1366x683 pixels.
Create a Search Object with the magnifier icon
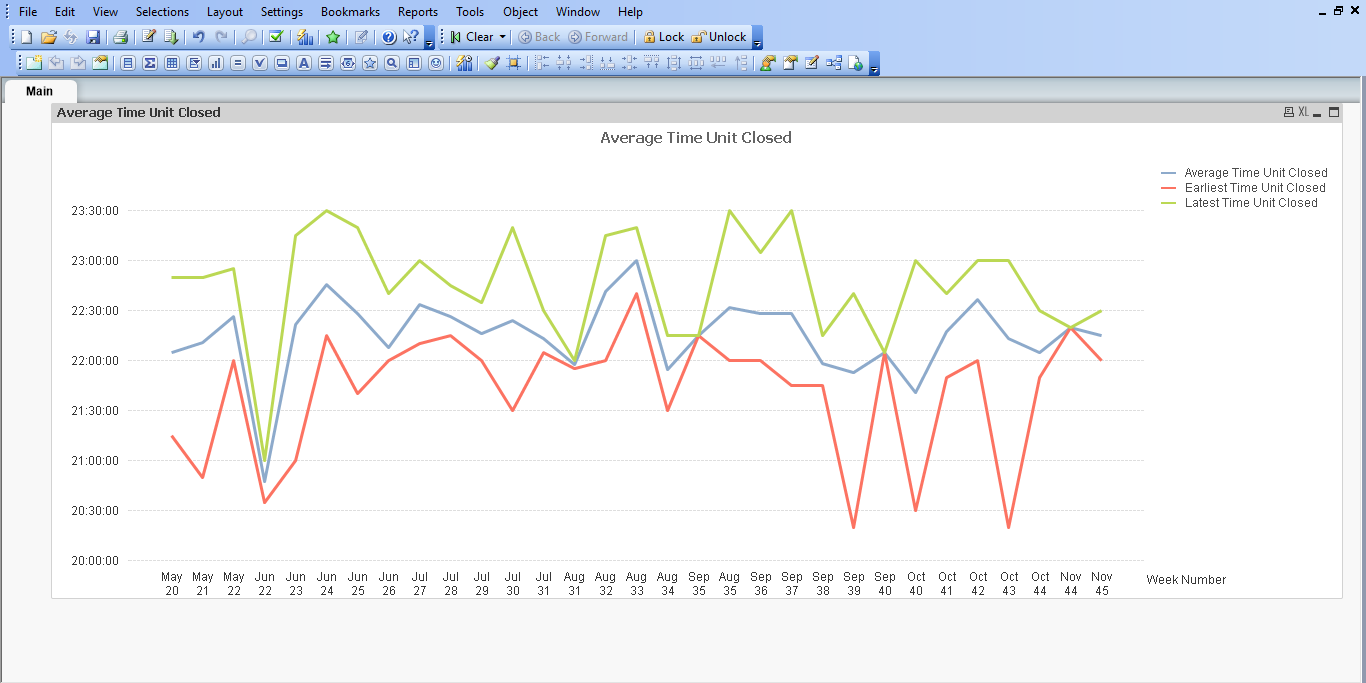(392, 63)
